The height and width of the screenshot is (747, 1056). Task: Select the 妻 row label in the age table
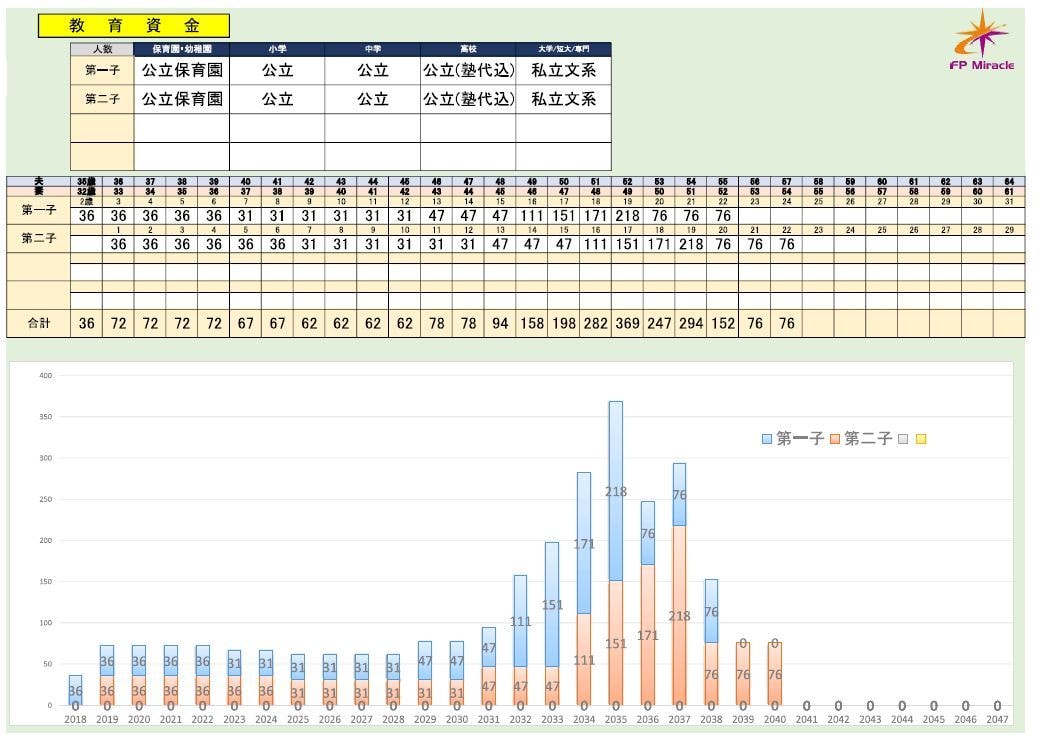point(38,191)
